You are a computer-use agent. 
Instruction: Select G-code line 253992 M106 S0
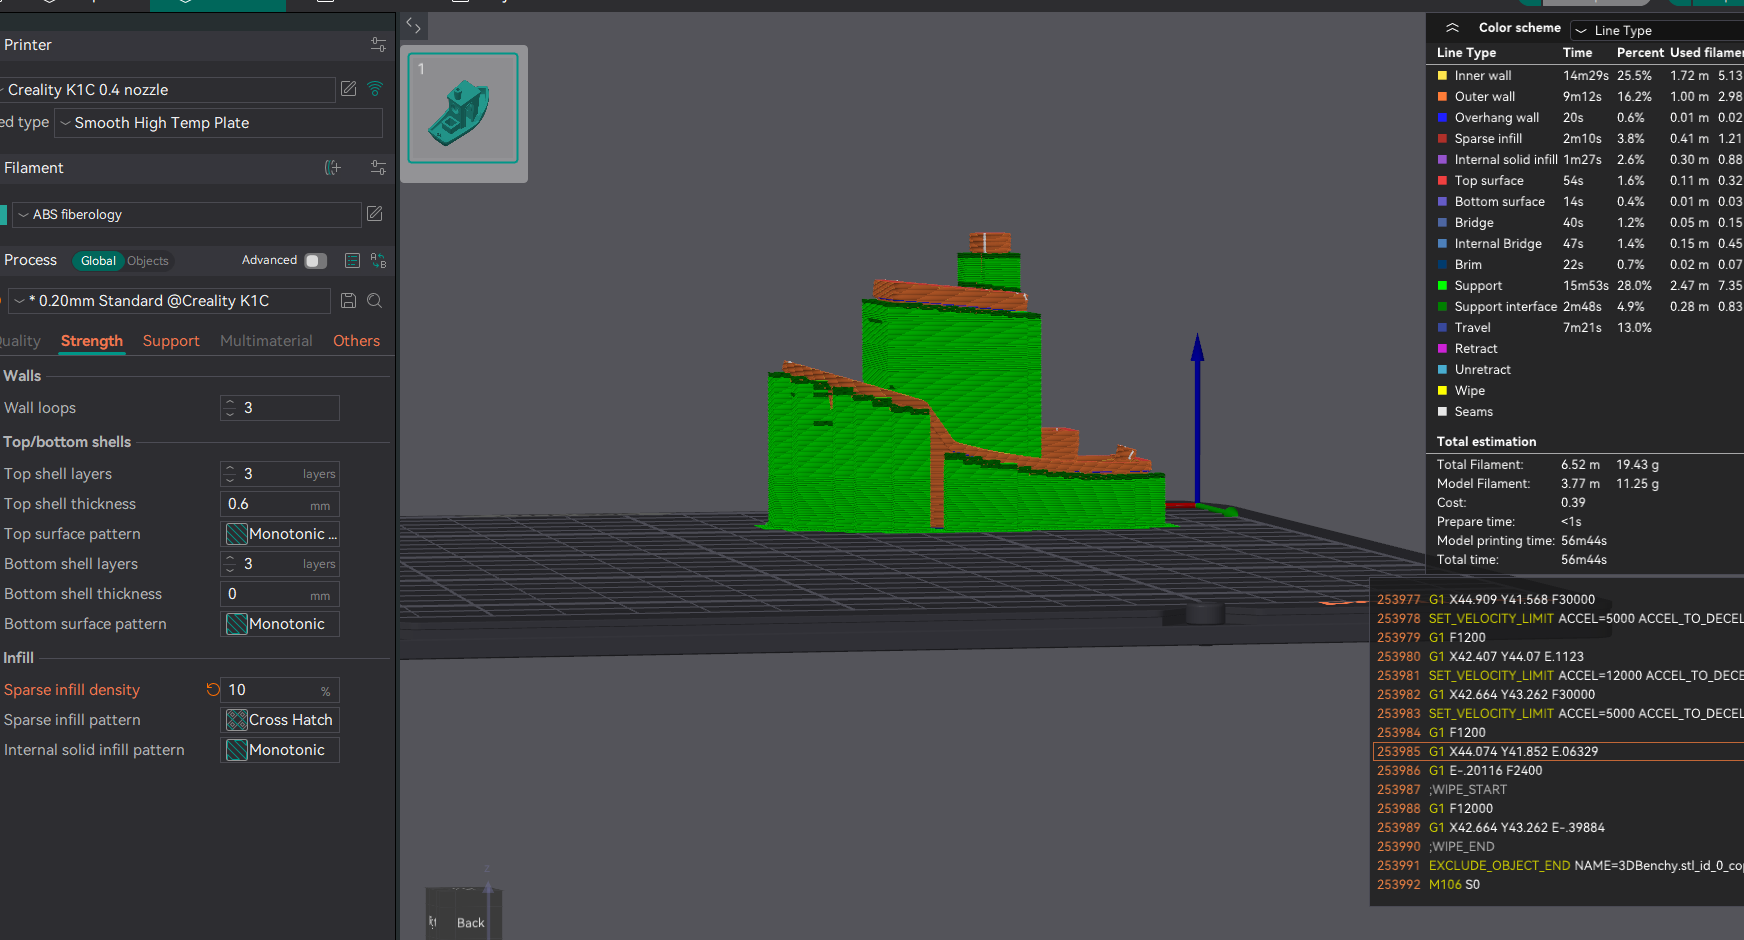(x=1559, y=885)
